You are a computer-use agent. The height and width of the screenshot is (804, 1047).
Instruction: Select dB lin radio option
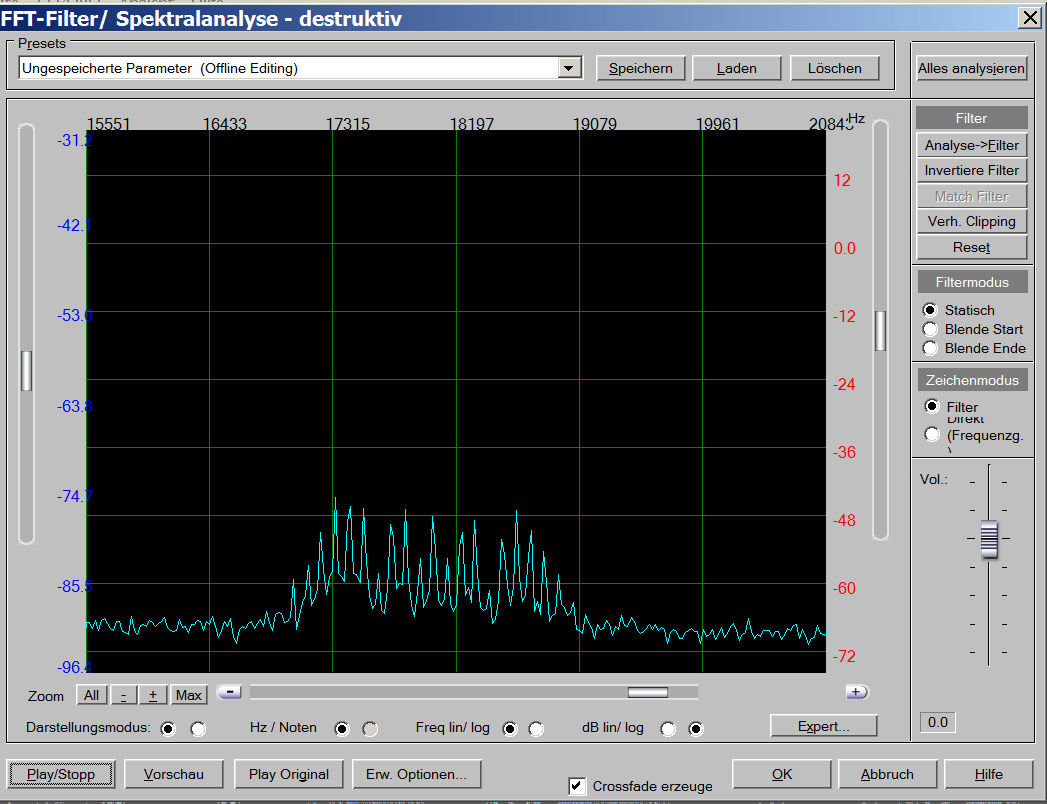coord(668,729)
